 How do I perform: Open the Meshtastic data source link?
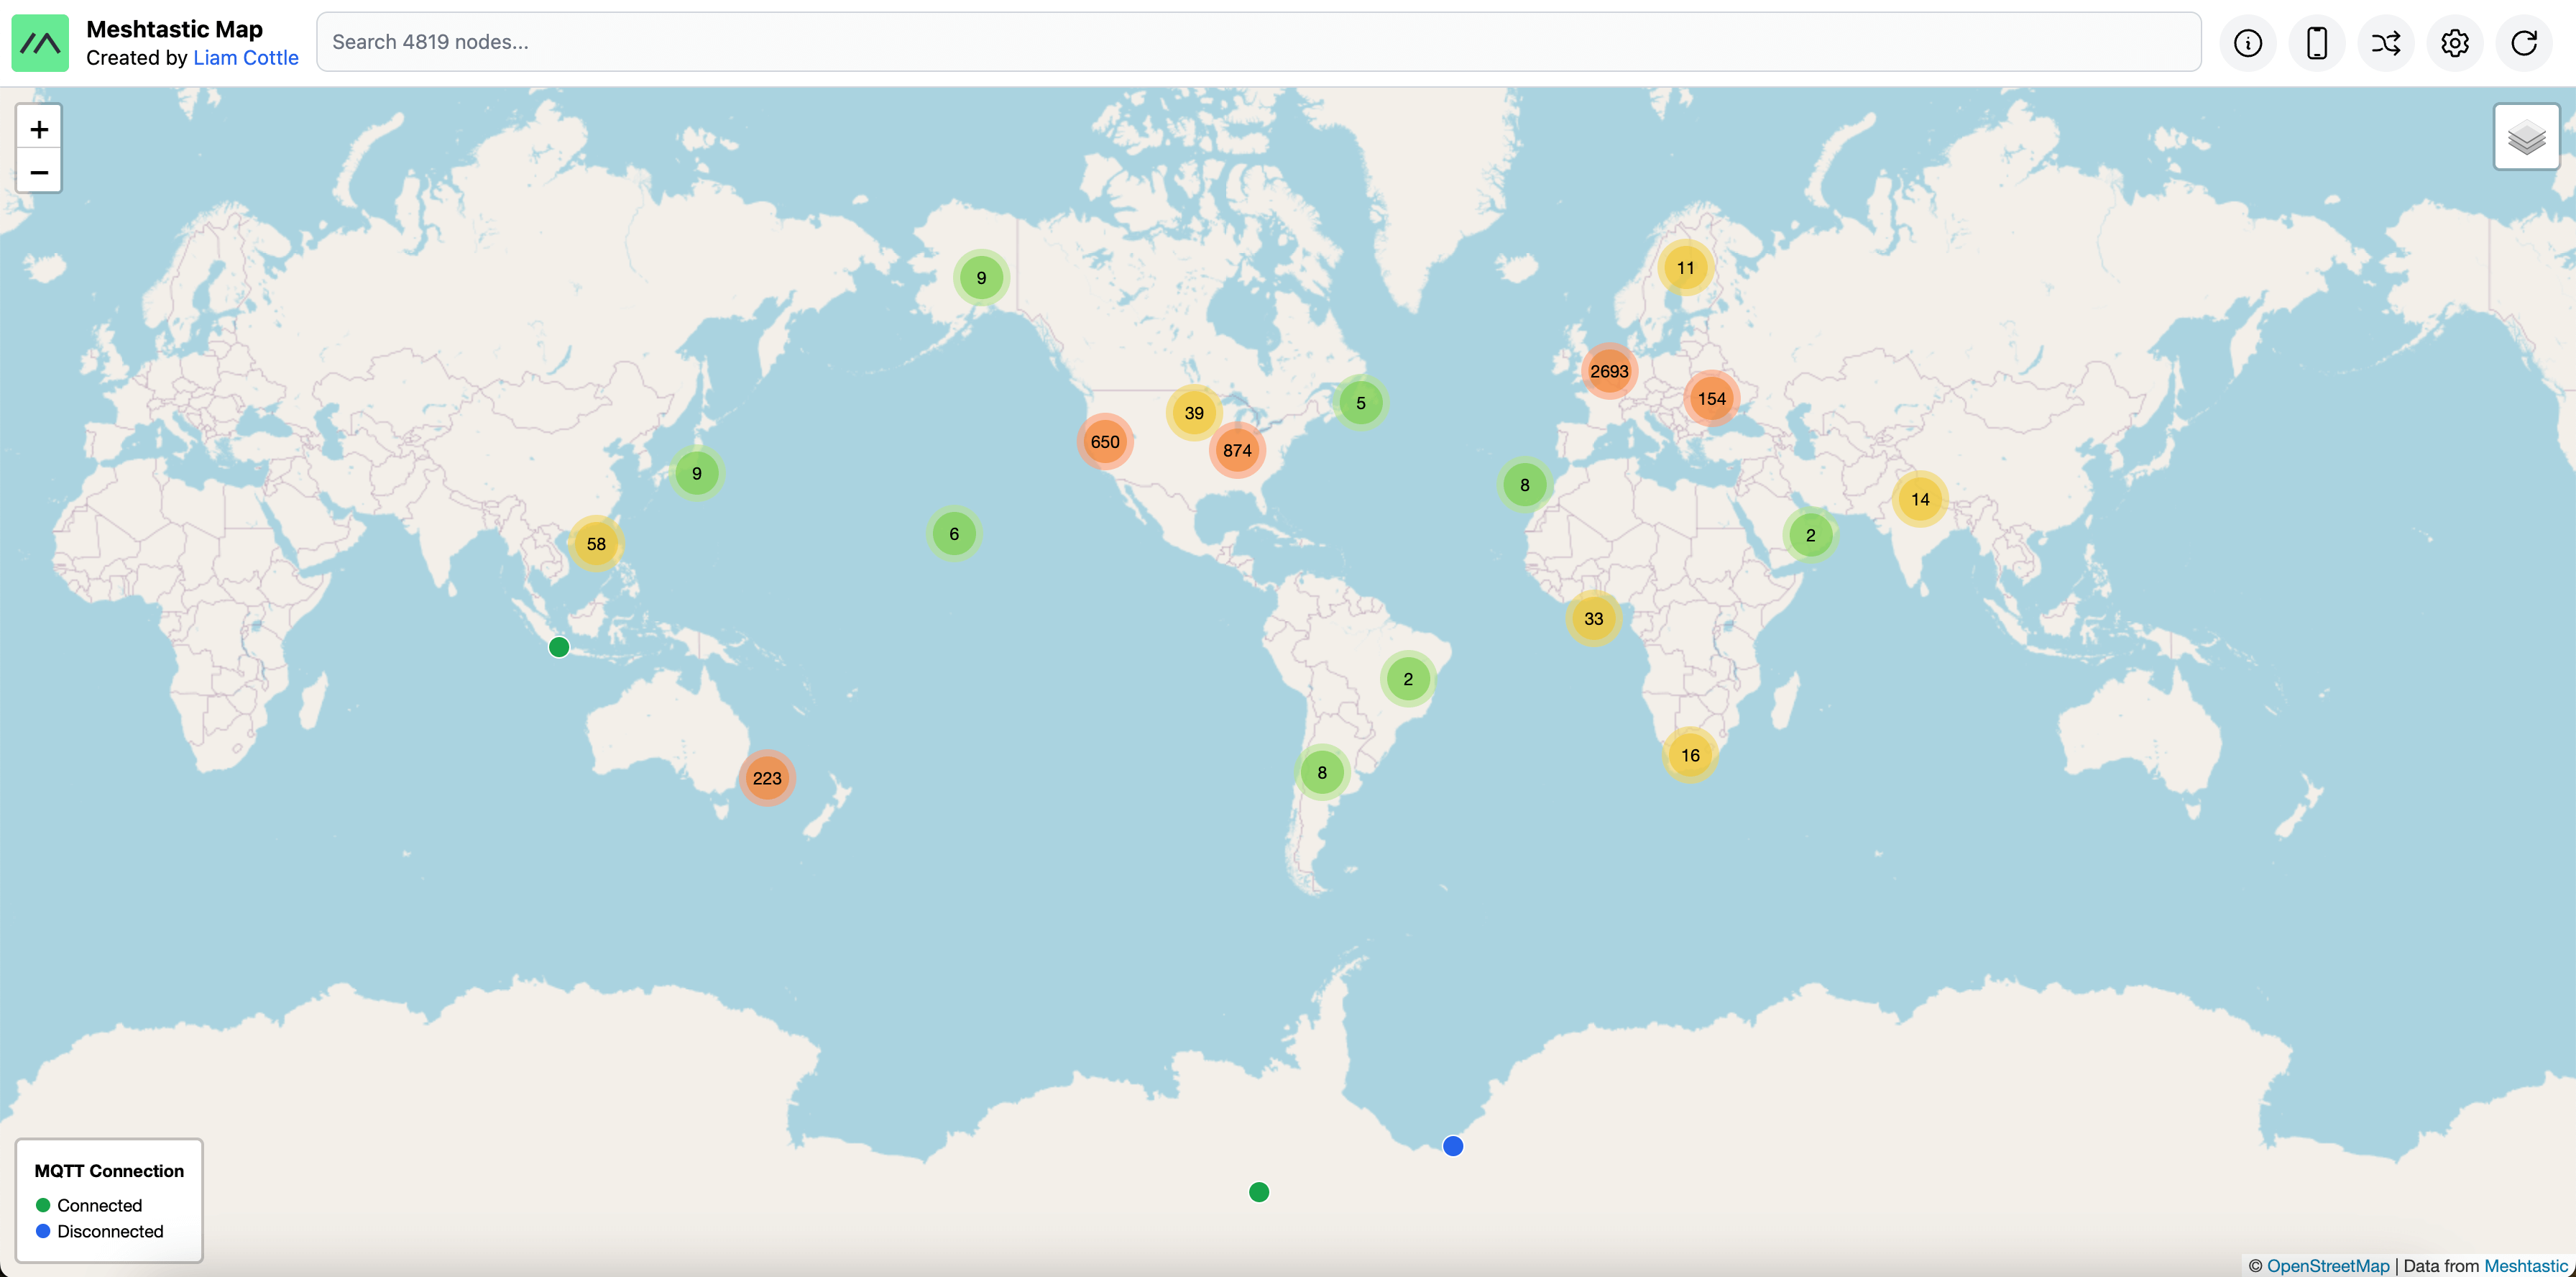tap(2525, 1265)
